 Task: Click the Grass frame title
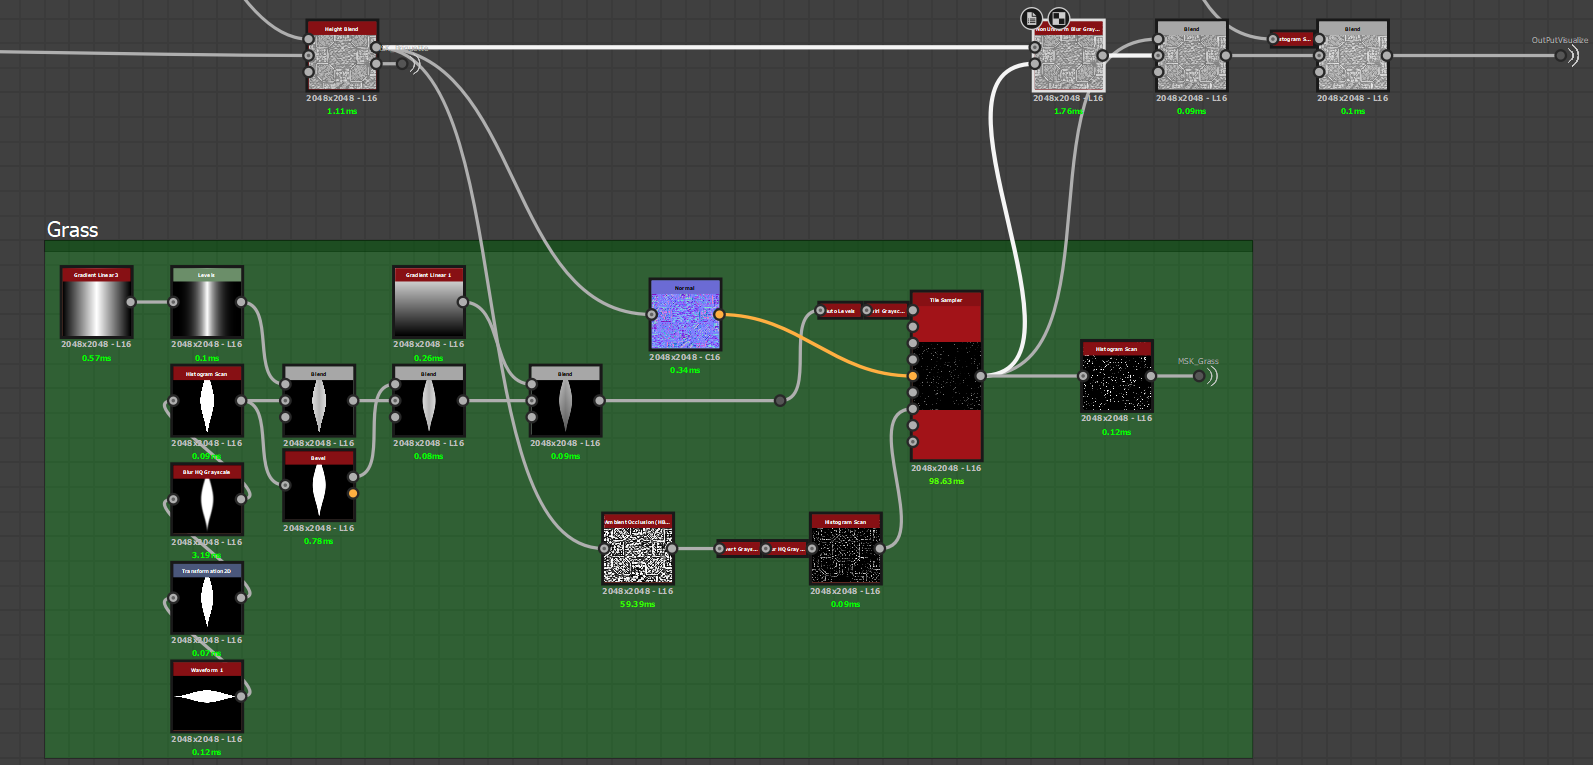73,229
